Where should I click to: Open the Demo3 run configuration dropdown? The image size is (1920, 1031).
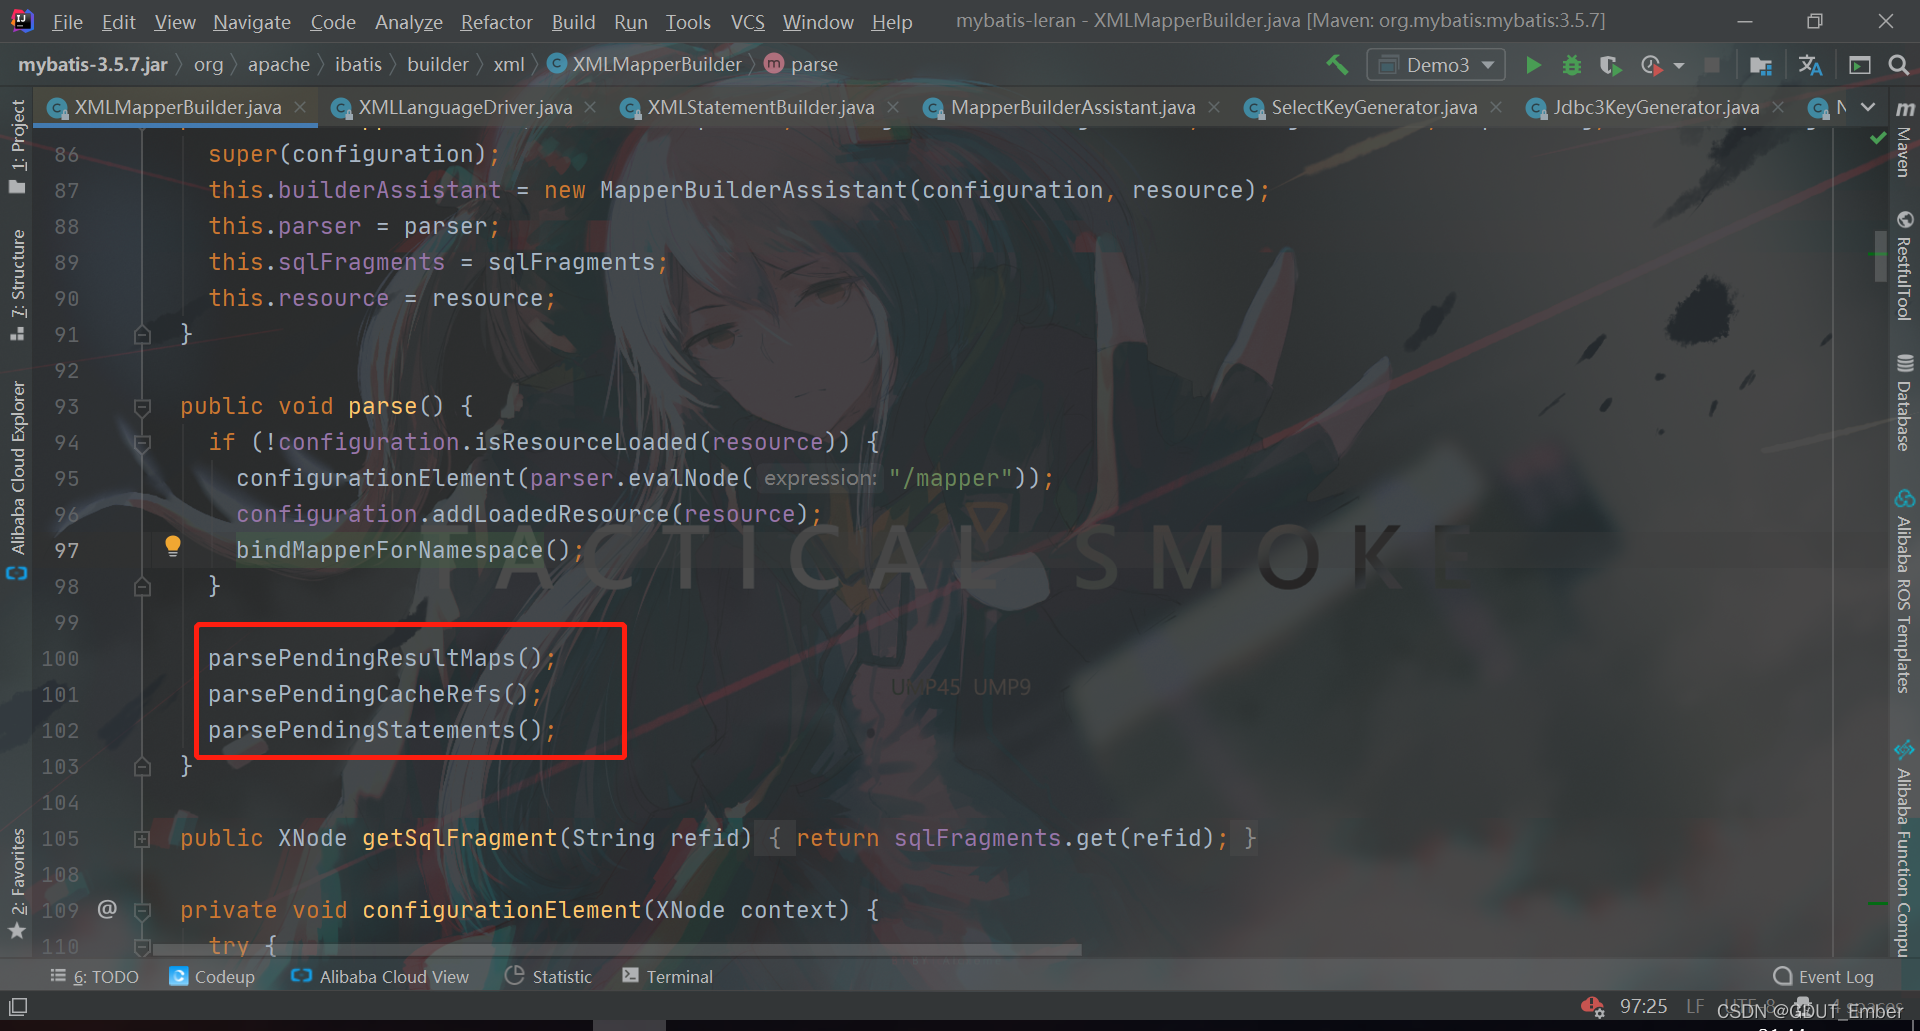click(1436, 65)
